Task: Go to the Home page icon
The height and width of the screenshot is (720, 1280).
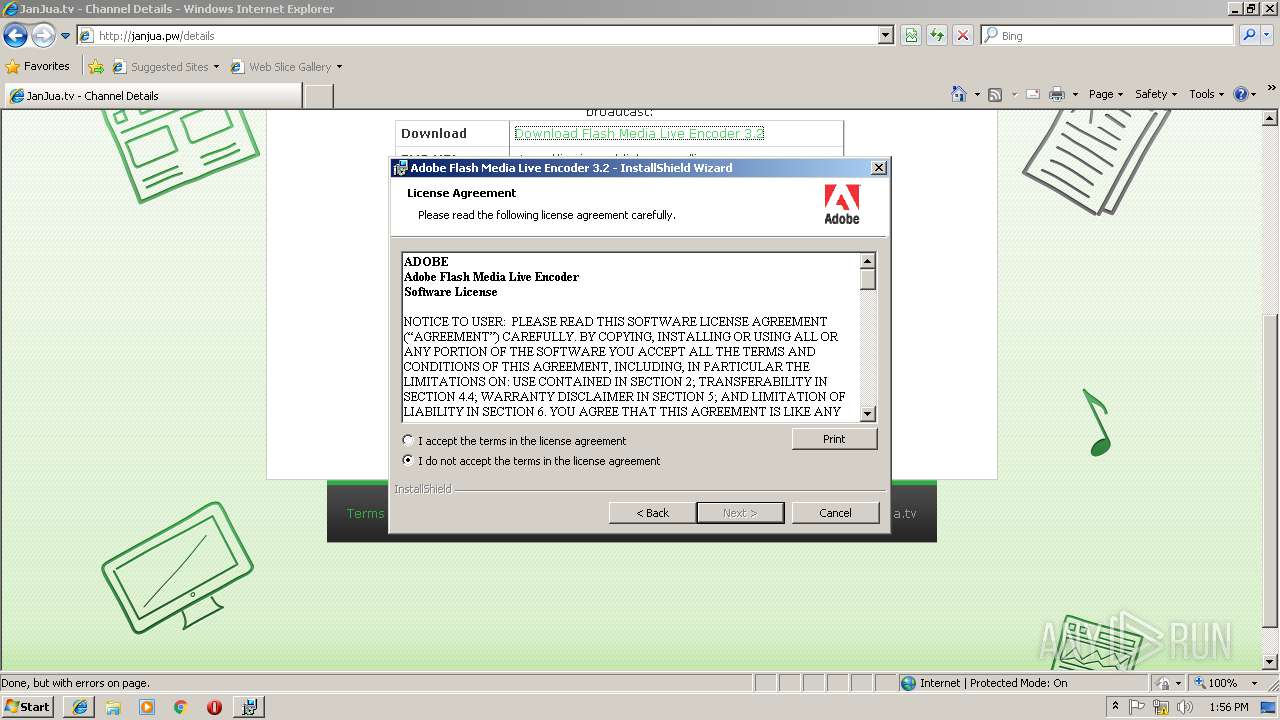Action: coord(958,94)
